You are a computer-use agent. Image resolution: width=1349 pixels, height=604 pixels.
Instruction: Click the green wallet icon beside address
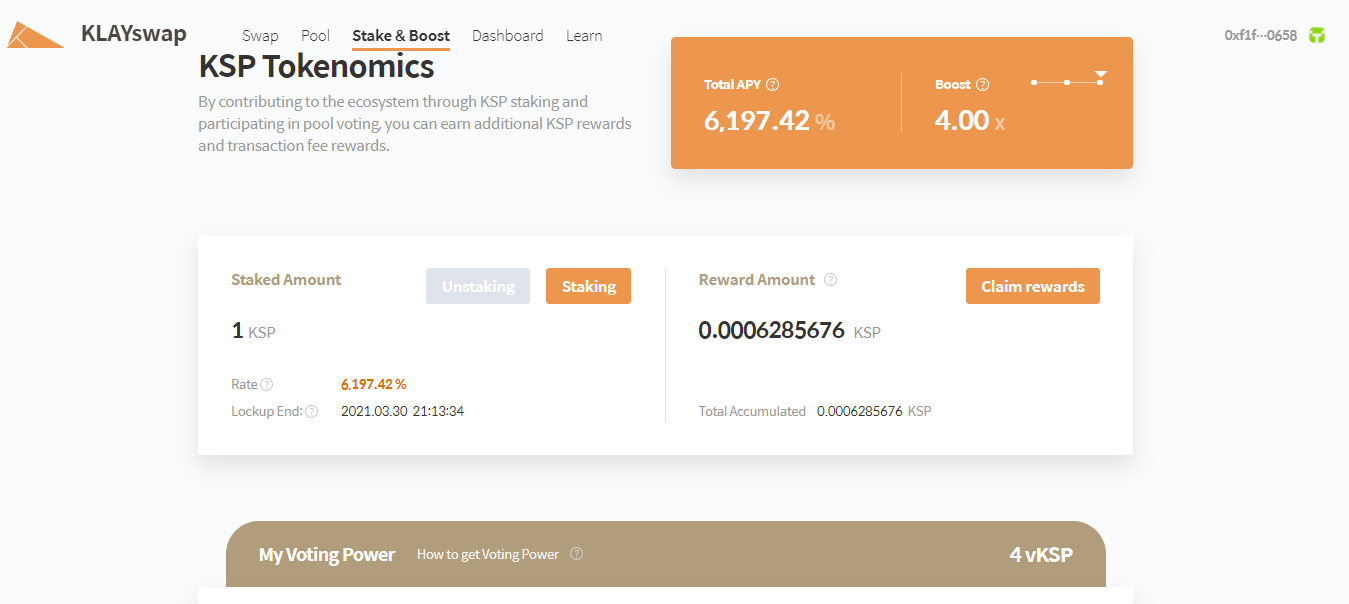click(x=1318, y=35)
